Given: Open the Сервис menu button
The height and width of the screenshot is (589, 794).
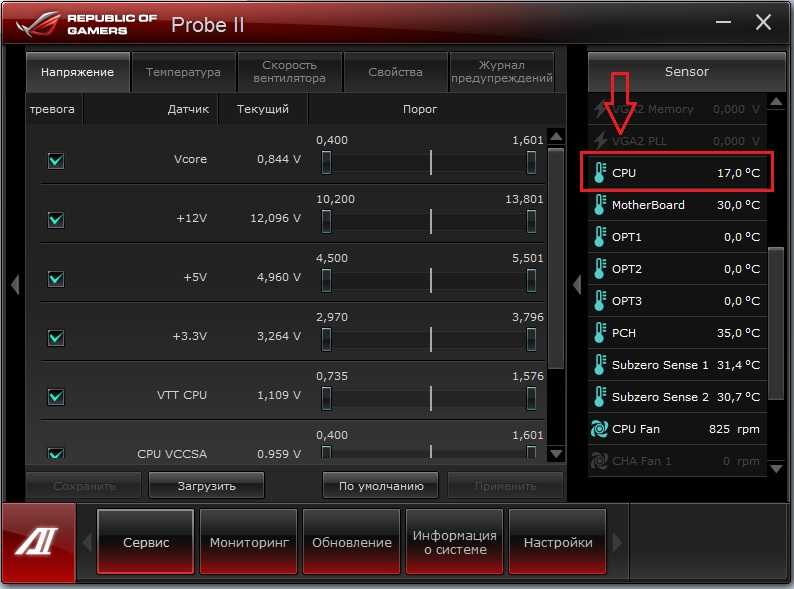Looking at the screenshot, I should point(146,542).
